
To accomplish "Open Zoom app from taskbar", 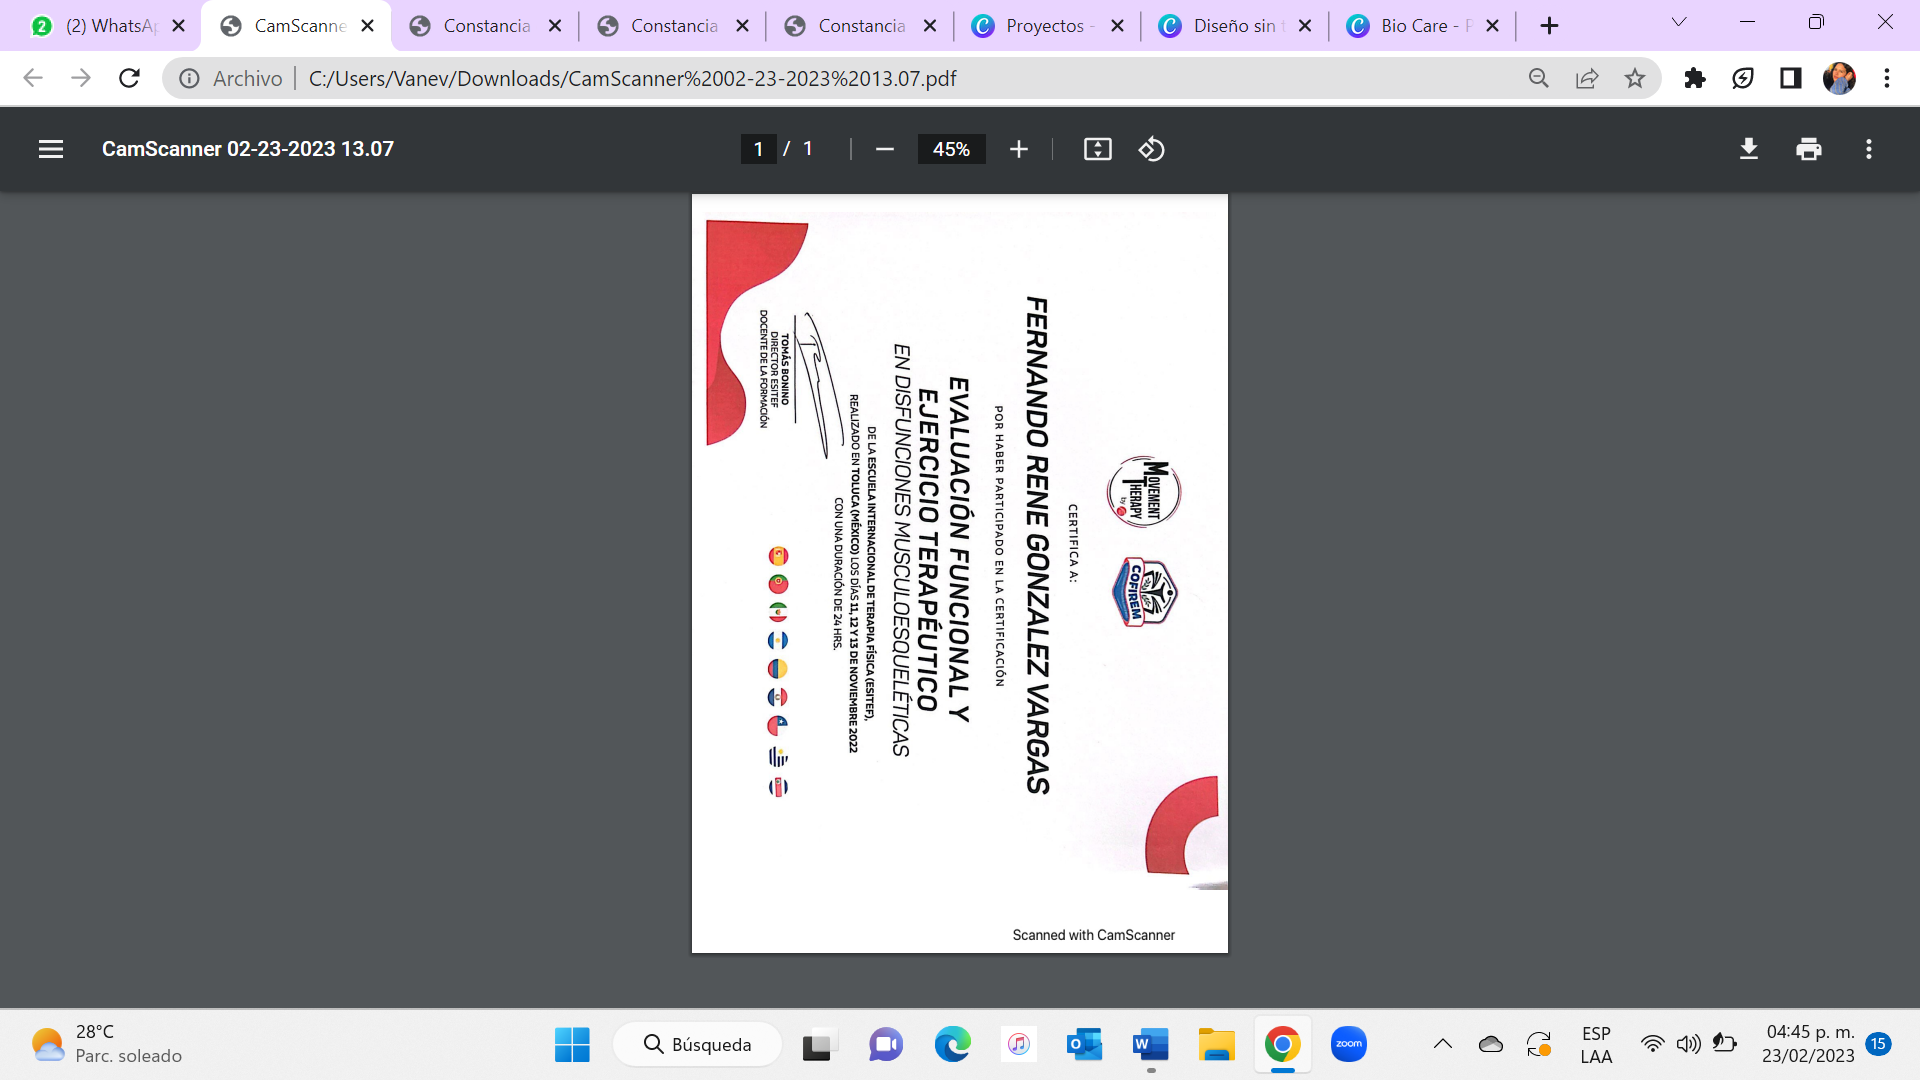I will 1348,1044.
